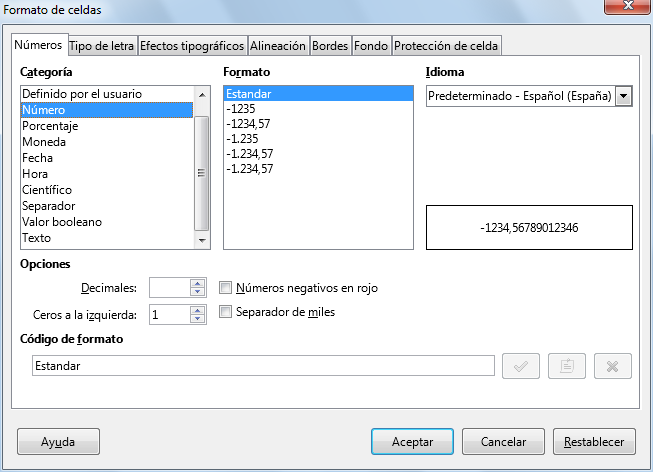The height and width of the screenshot is (472, 653).
Task: Choose the Texto category
Action: 107,238
